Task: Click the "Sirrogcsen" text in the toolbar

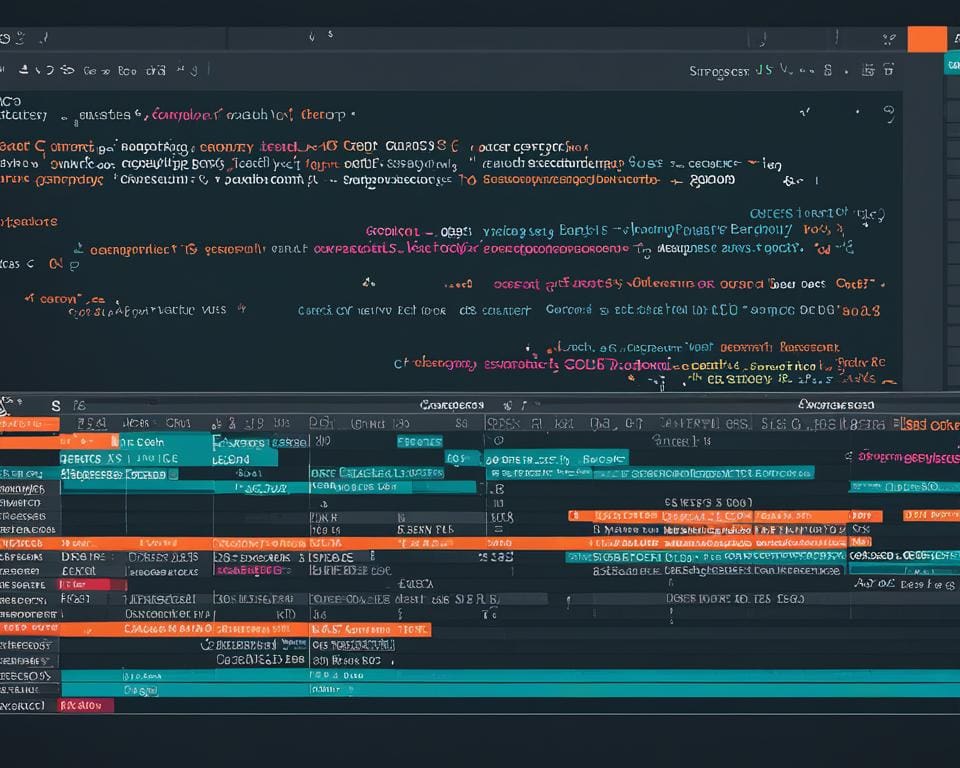Action: pos(718,71)
